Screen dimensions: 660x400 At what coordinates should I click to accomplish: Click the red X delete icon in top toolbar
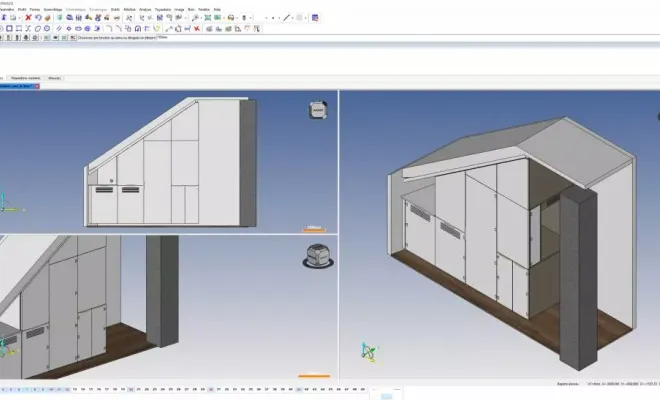click(x=28, y=18)
